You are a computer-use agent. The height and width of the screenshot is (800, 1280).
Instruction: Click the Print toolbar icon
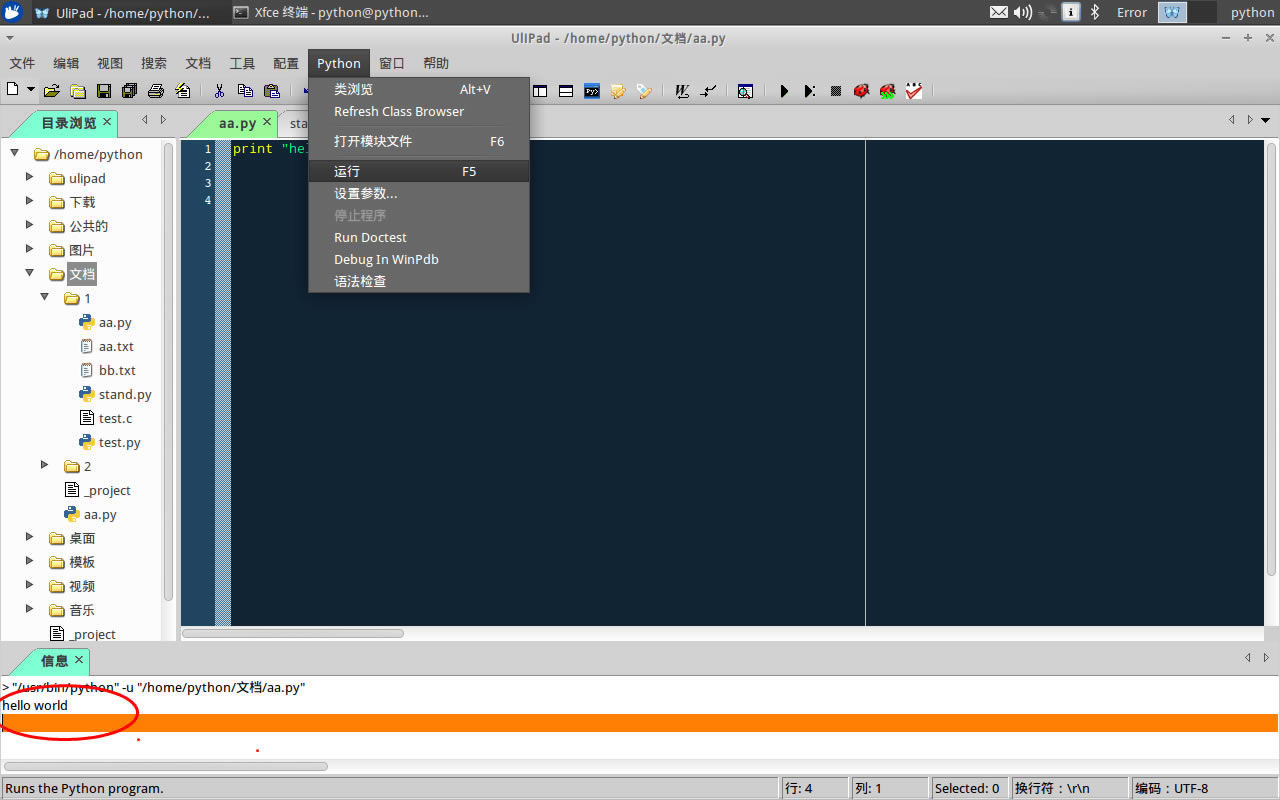[155, 91]
